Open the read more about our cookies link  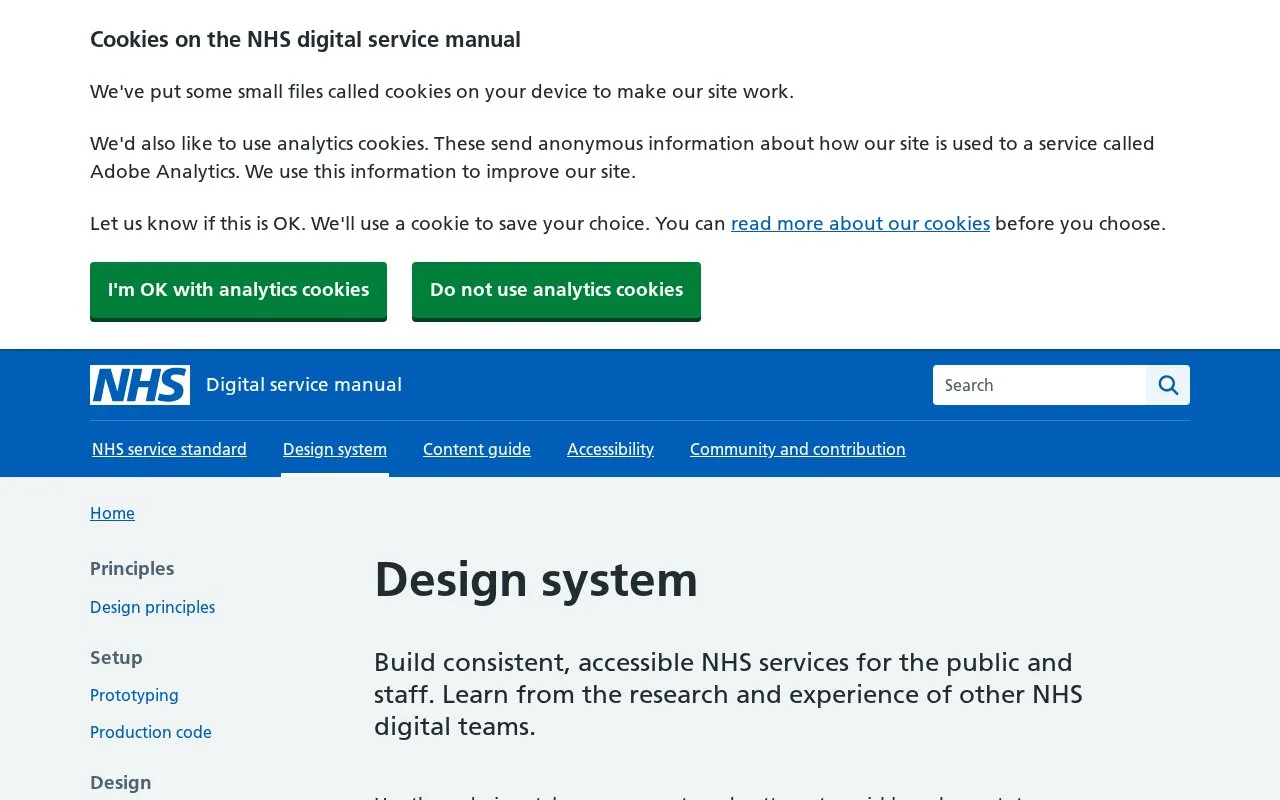tap(860, 223)
